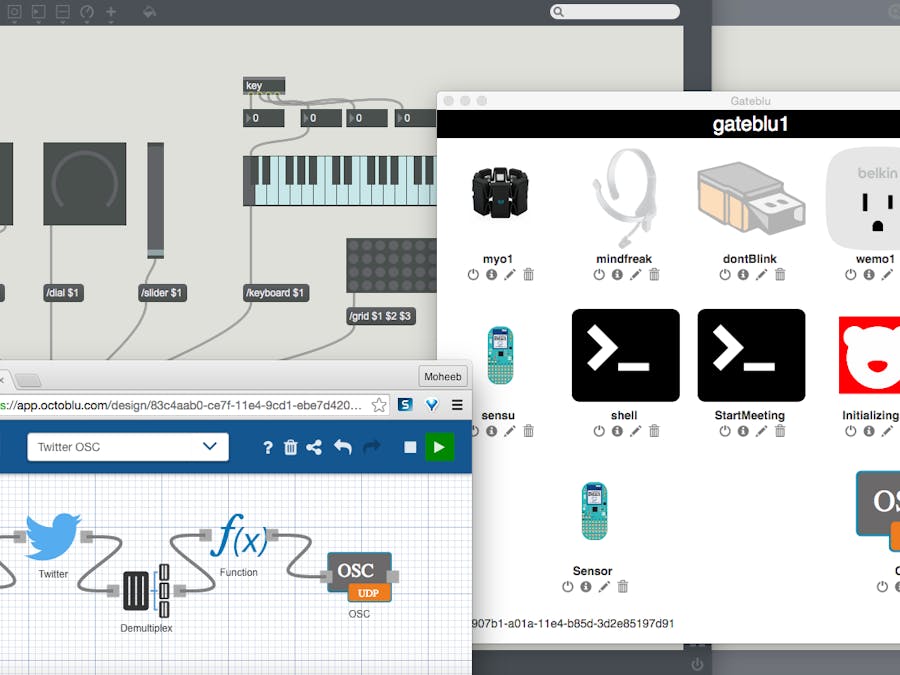Toggle power for mindfreak device
The image size is (900, 675).
599,275
